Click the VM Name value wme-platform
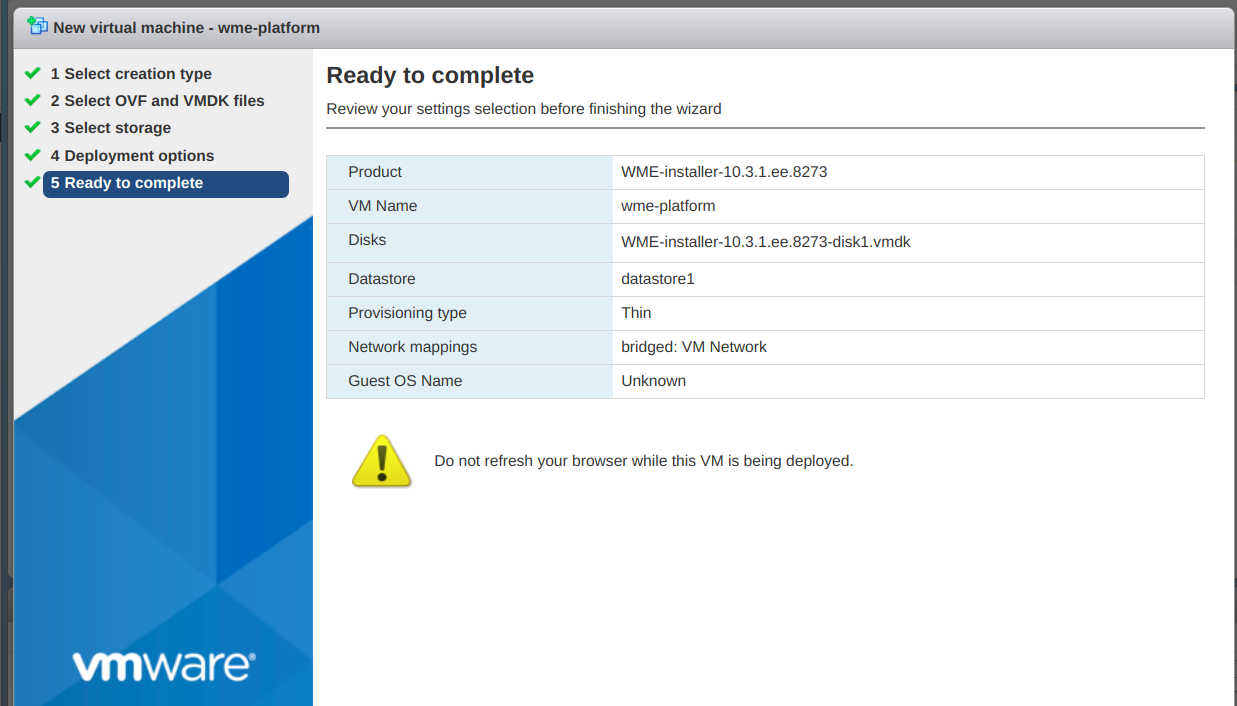Image resolution: width=1237 pixels, height=706 pixels. [x=668, y=206]
